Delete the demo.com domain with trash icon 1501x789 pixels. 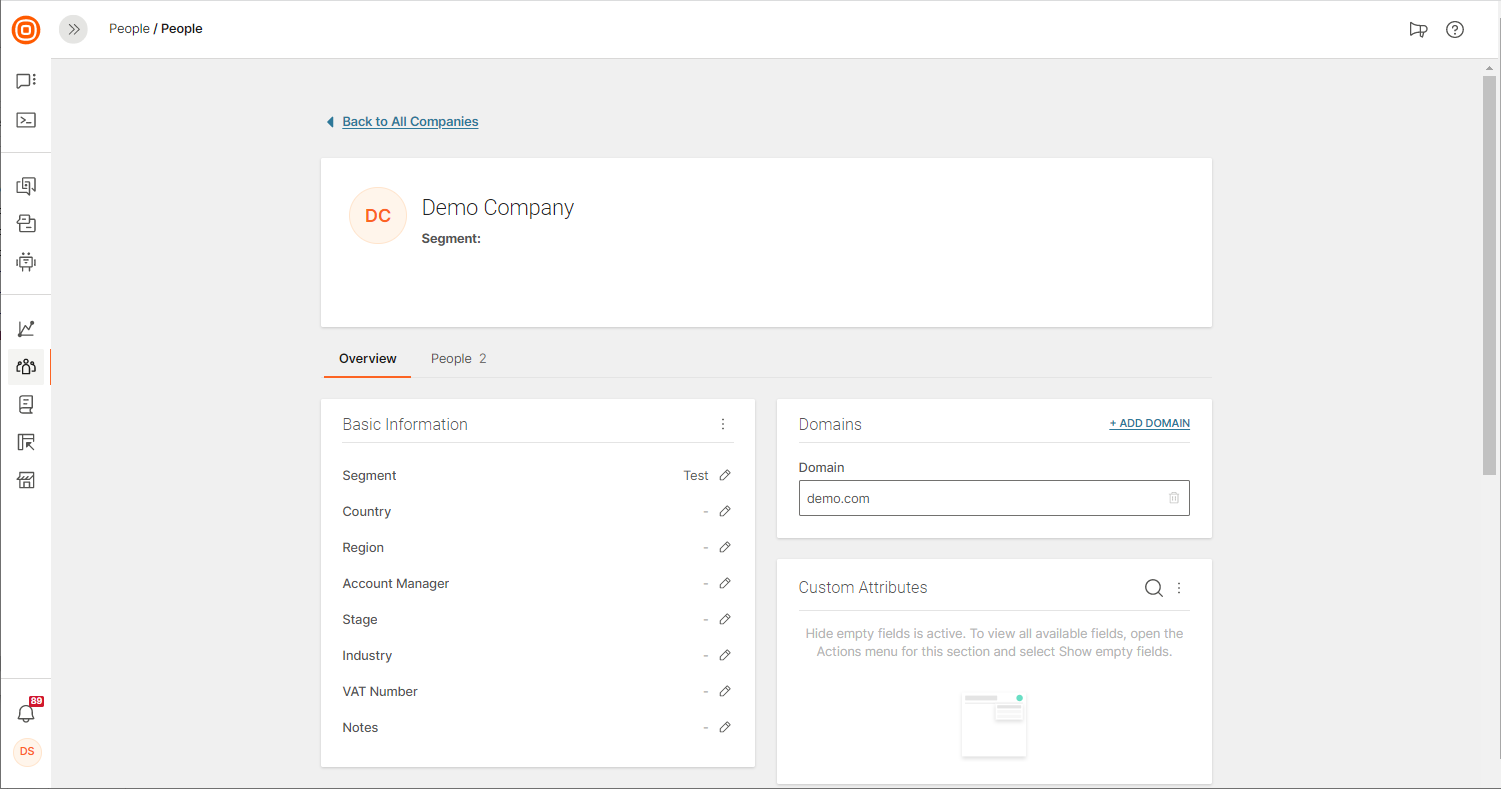[x=1174, y=498]
